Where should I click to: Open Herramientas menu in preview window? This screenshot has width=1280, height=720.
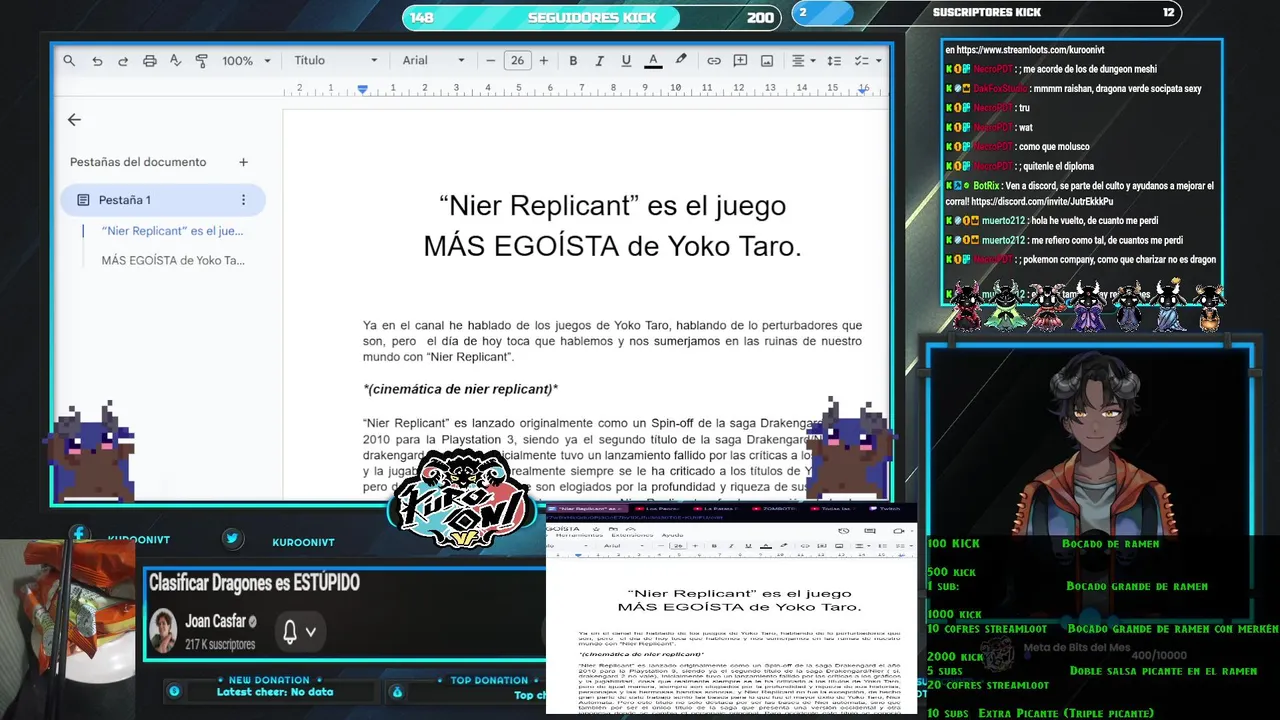(x=580, y=535)
